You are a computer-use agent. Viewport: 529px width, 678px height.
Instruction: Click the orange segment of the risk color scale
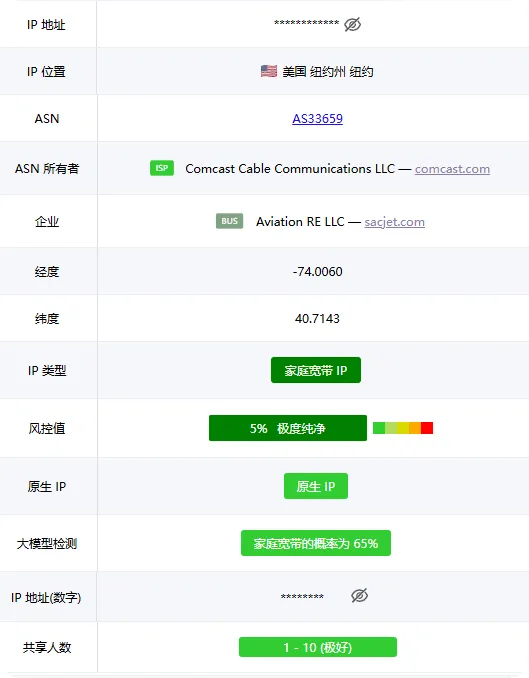point(415,428)
